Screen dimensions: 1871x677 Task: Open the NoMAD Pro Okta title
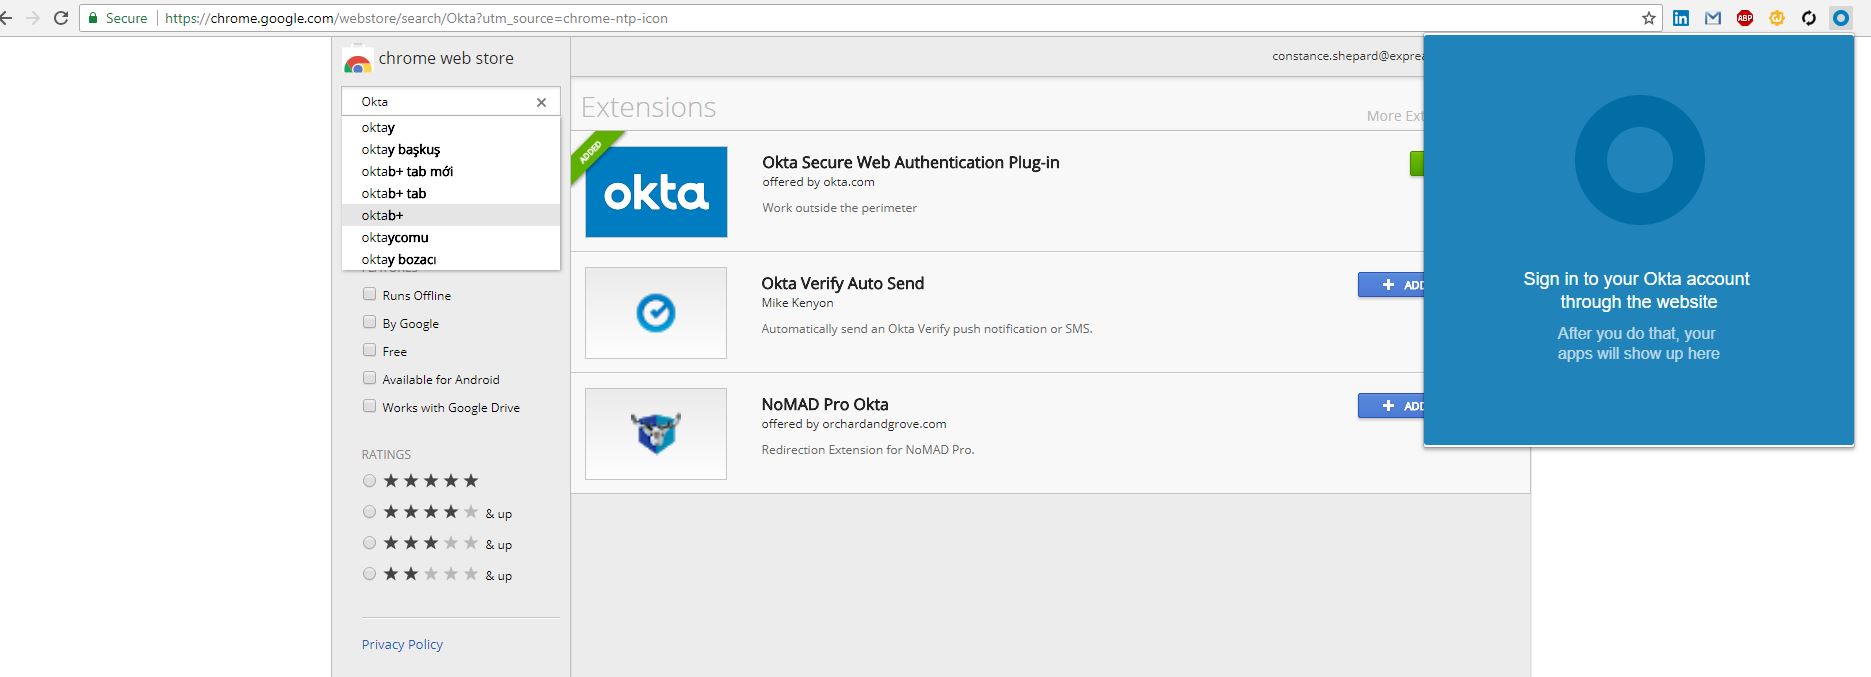click(824, 404)
